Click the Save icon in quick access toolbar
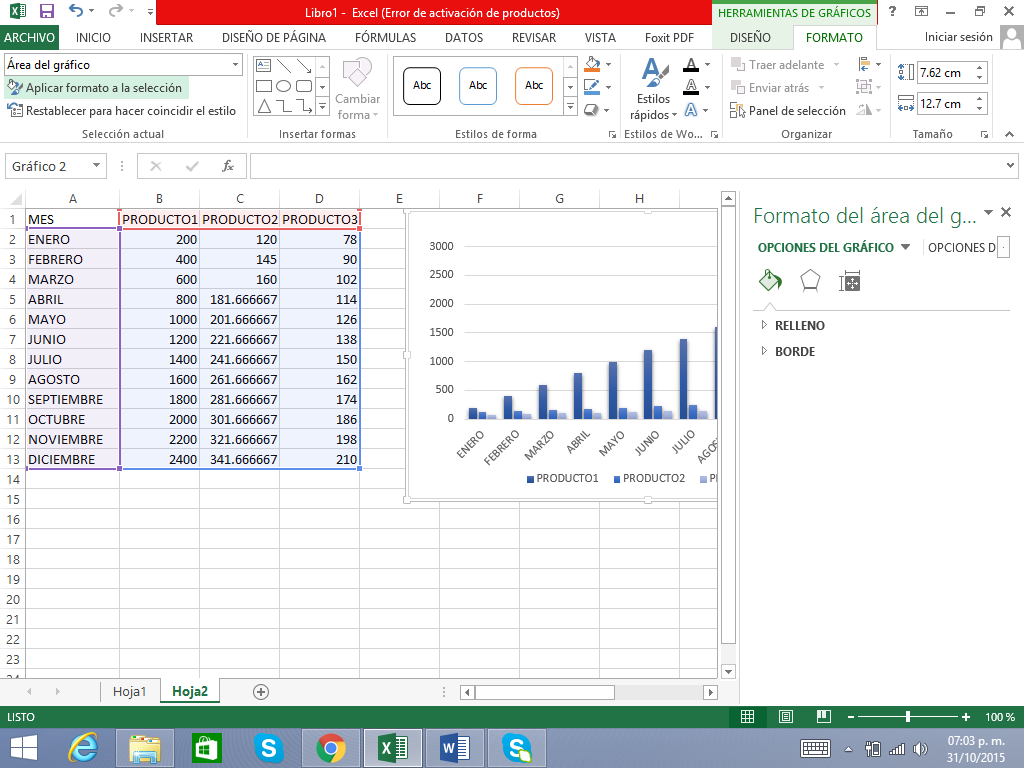This screenshot has height=768, width=1024. pos(46,12)
